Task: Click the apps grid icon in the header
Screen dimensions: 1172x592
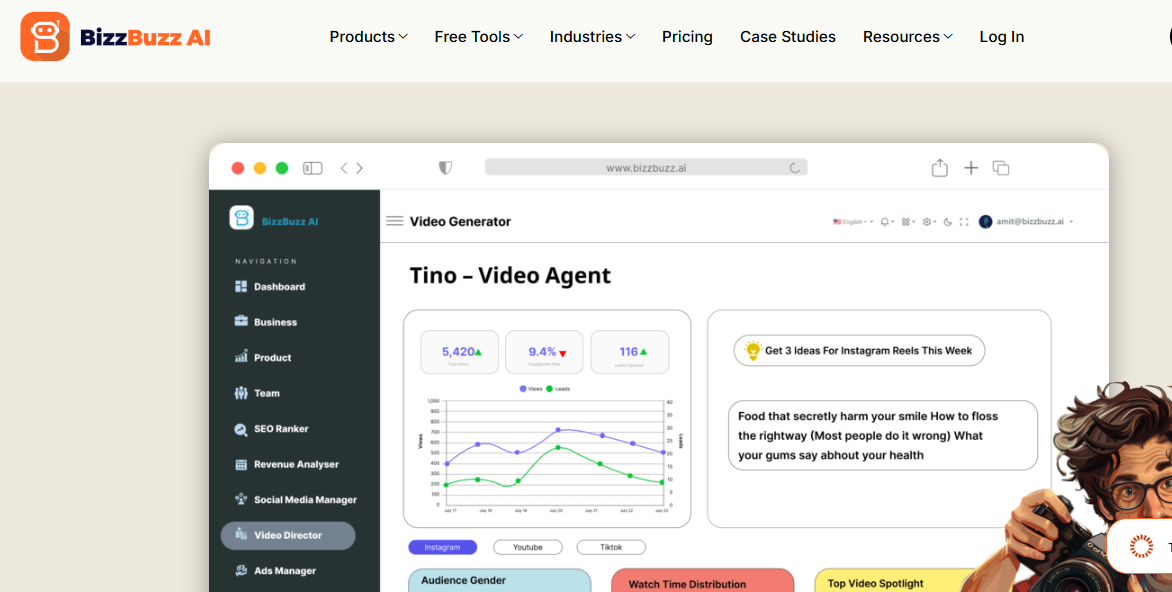Action: [906, 222]
